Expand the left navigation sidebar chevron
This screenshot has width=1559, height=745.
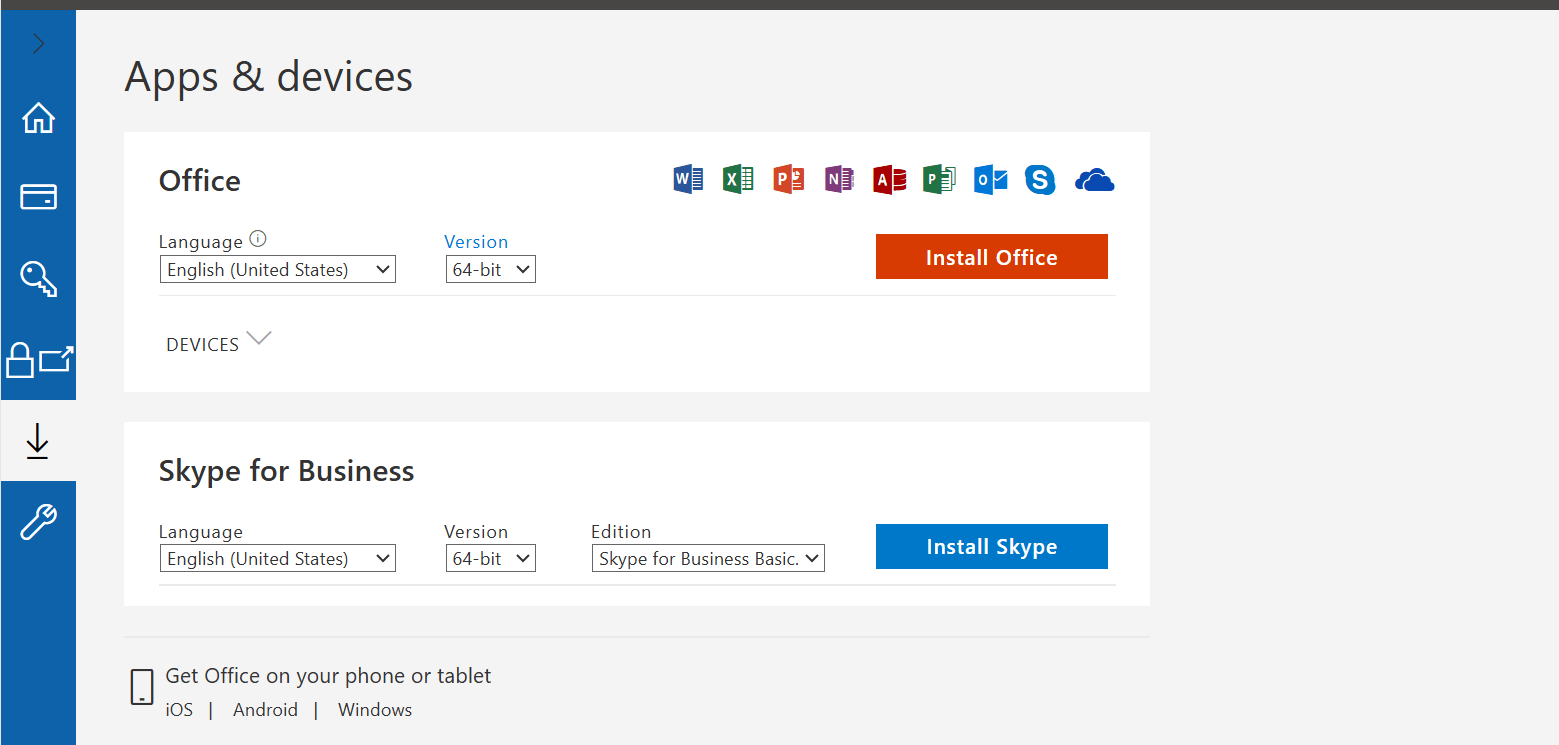coord(38,44)
